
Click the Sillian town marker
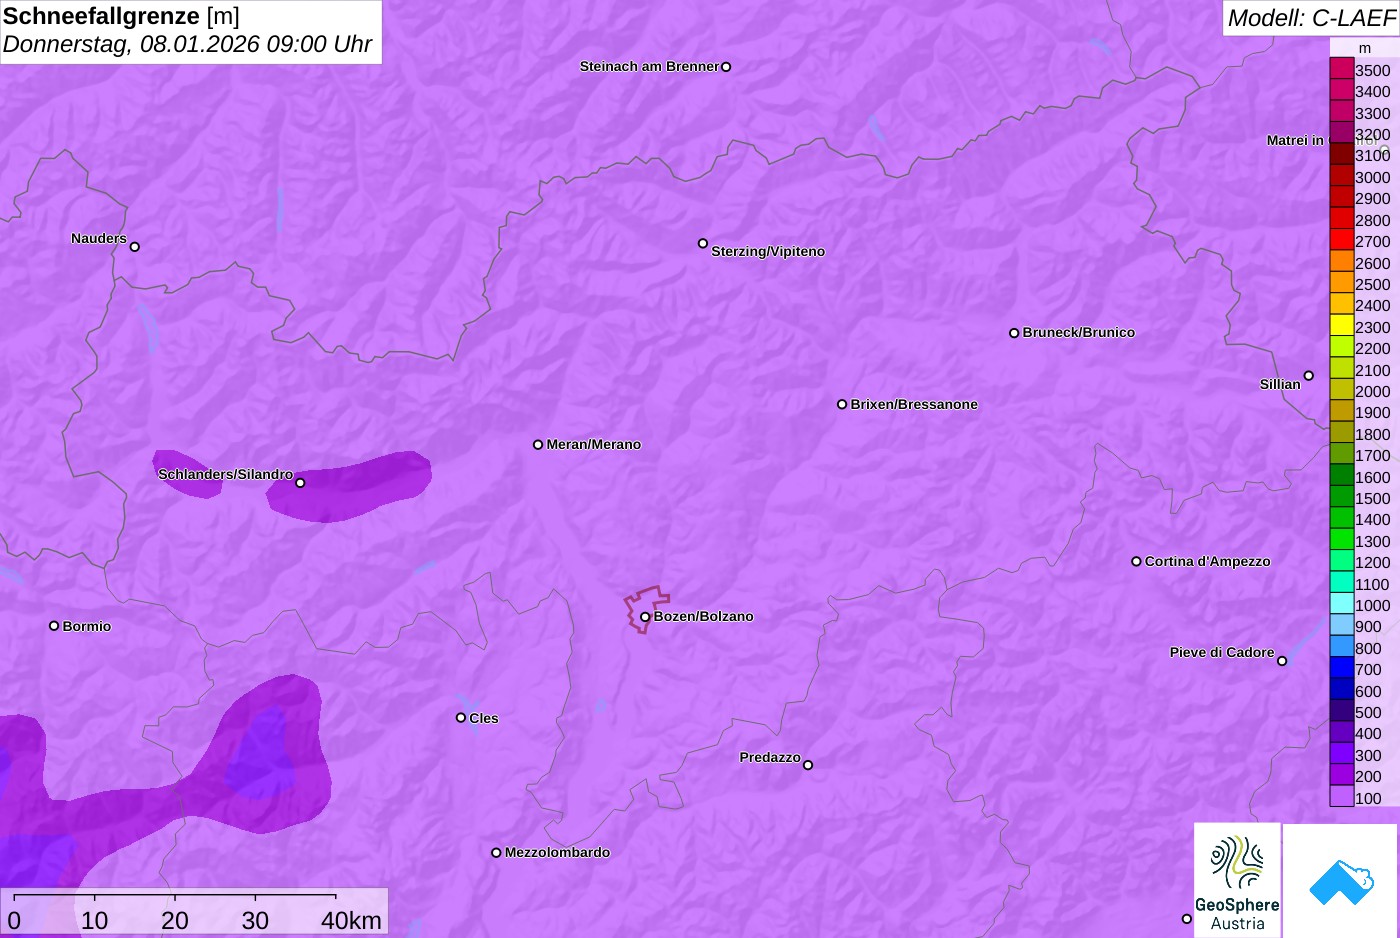point(1309,376)
